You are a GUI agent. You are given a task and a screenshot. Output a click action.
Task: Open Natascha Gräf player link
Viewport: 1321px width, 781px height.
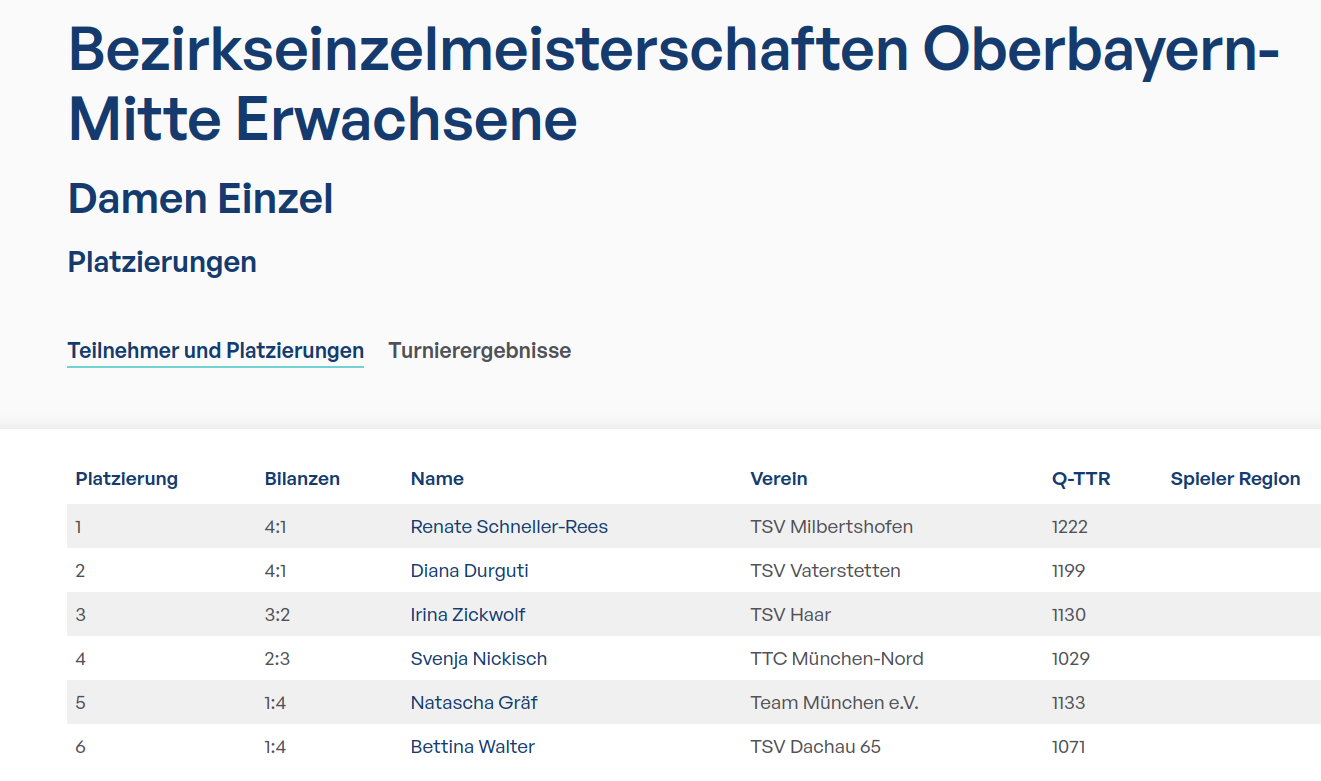coord(473,703)
